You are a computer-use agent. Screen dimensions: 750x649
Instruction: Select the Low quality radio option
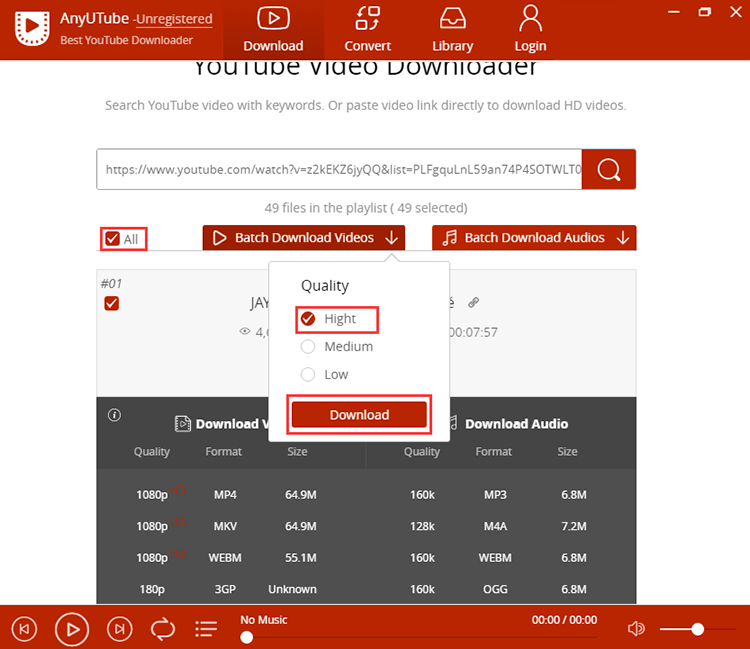(308, 374)
